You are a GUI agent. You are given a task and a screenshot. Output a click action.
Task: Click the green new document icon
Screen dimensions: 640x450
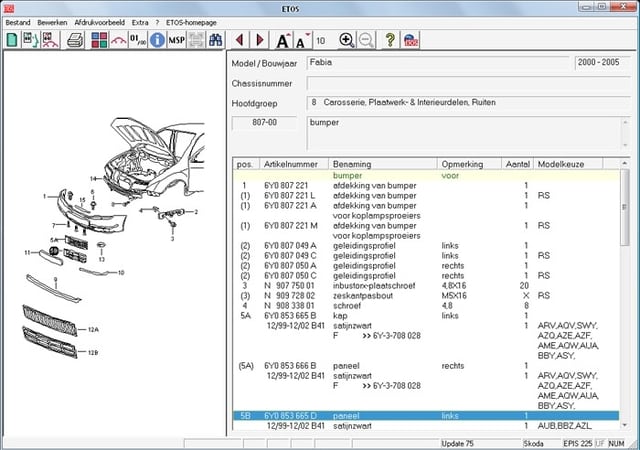[x=12, y=40]
